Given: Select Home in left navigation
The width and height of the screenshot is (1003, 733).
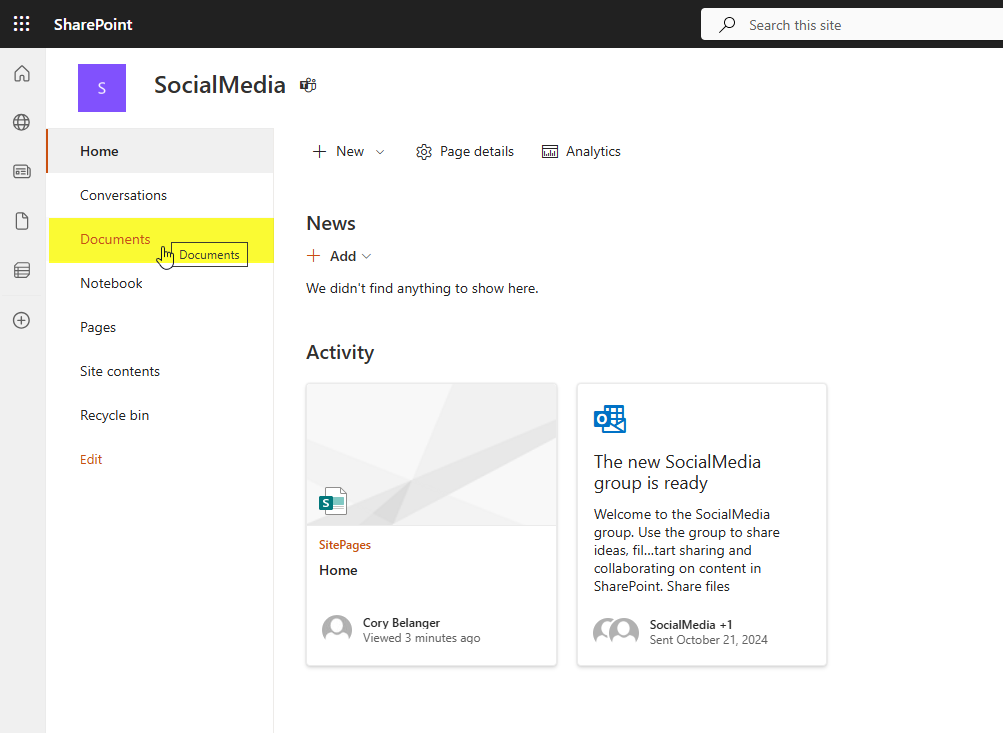Looking at the screenshot, I should [x=161, y=151].
